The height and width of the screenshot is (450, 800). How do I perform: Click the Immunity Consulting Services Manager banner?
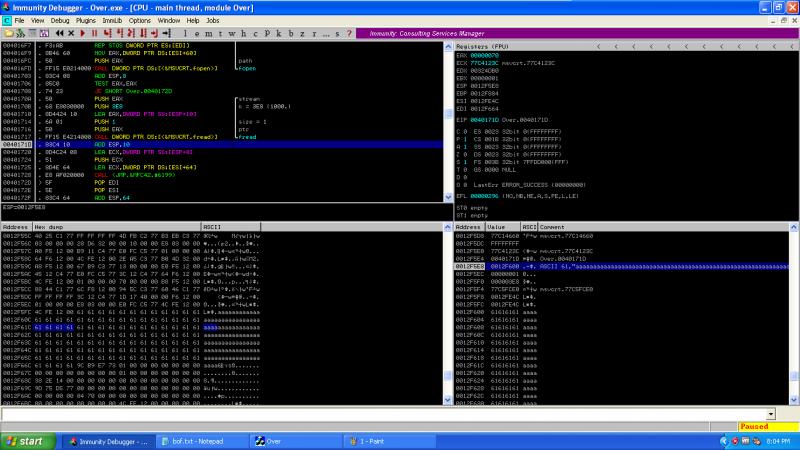click(x=577, y=34)
